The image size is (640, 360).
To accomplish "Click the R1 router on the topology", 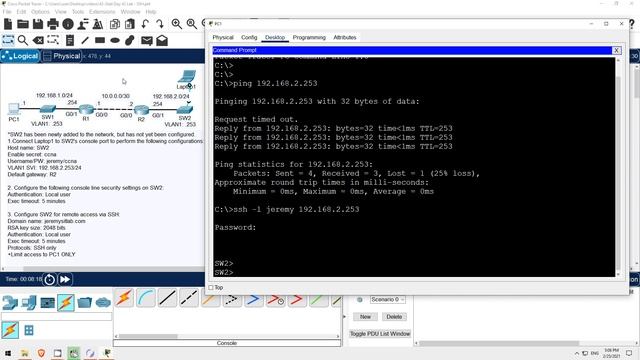I will [86, 109].
